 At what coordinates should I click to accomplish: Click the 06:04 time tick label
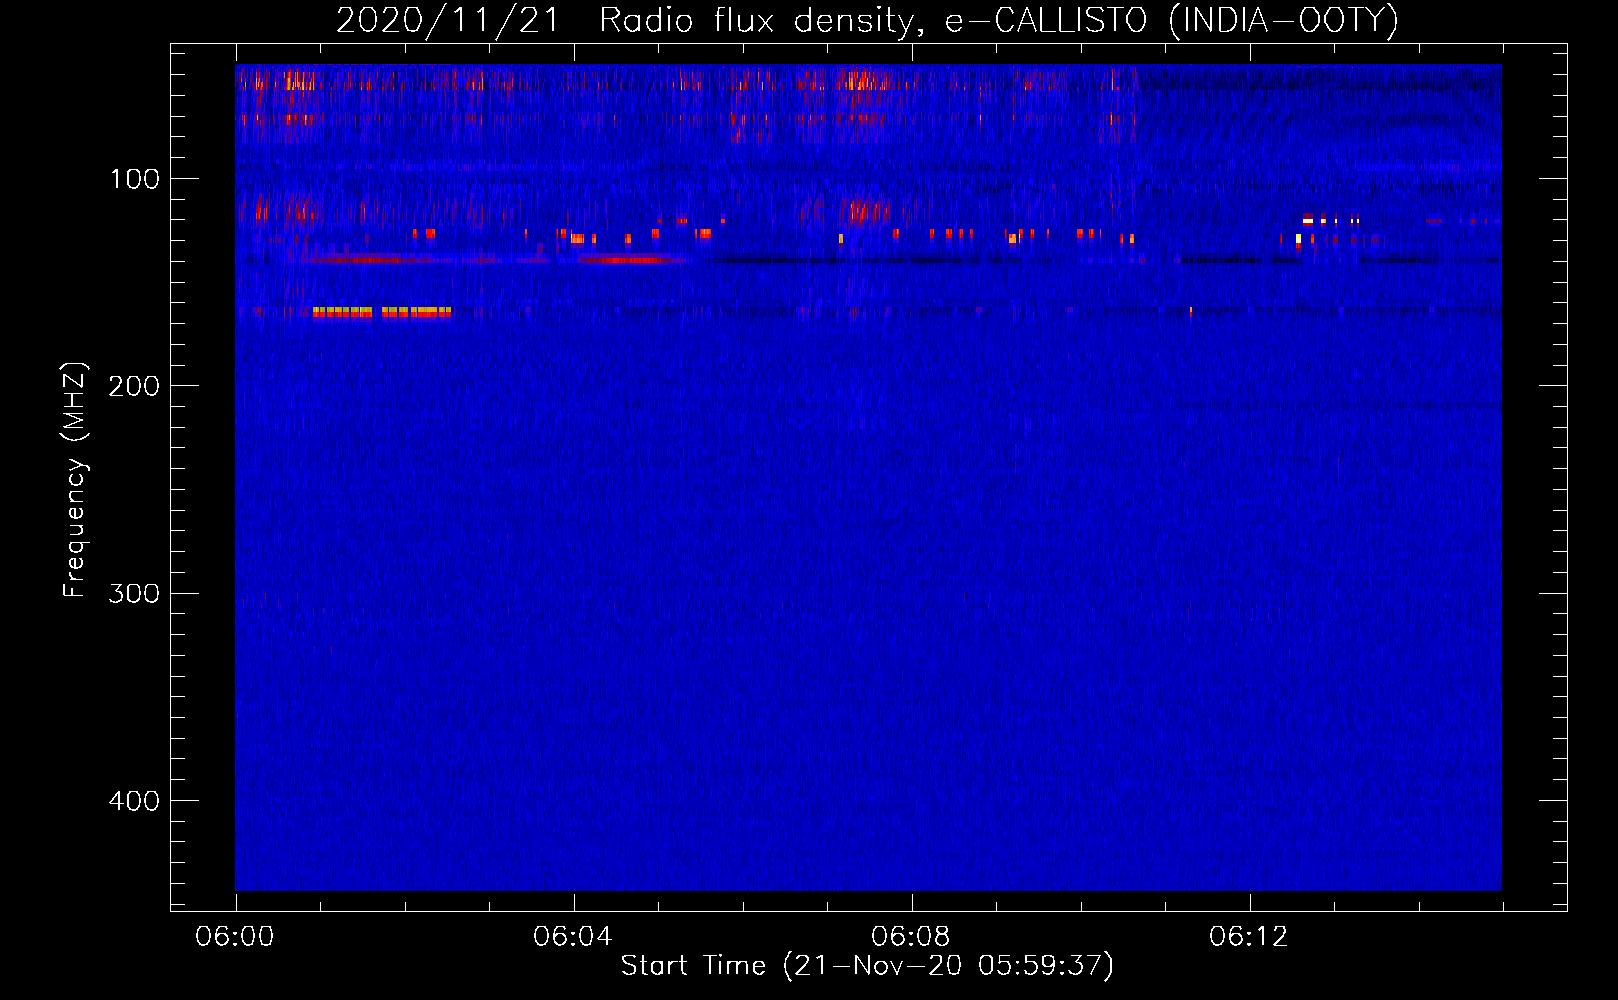pyautogui.click(x=573, y=937)
